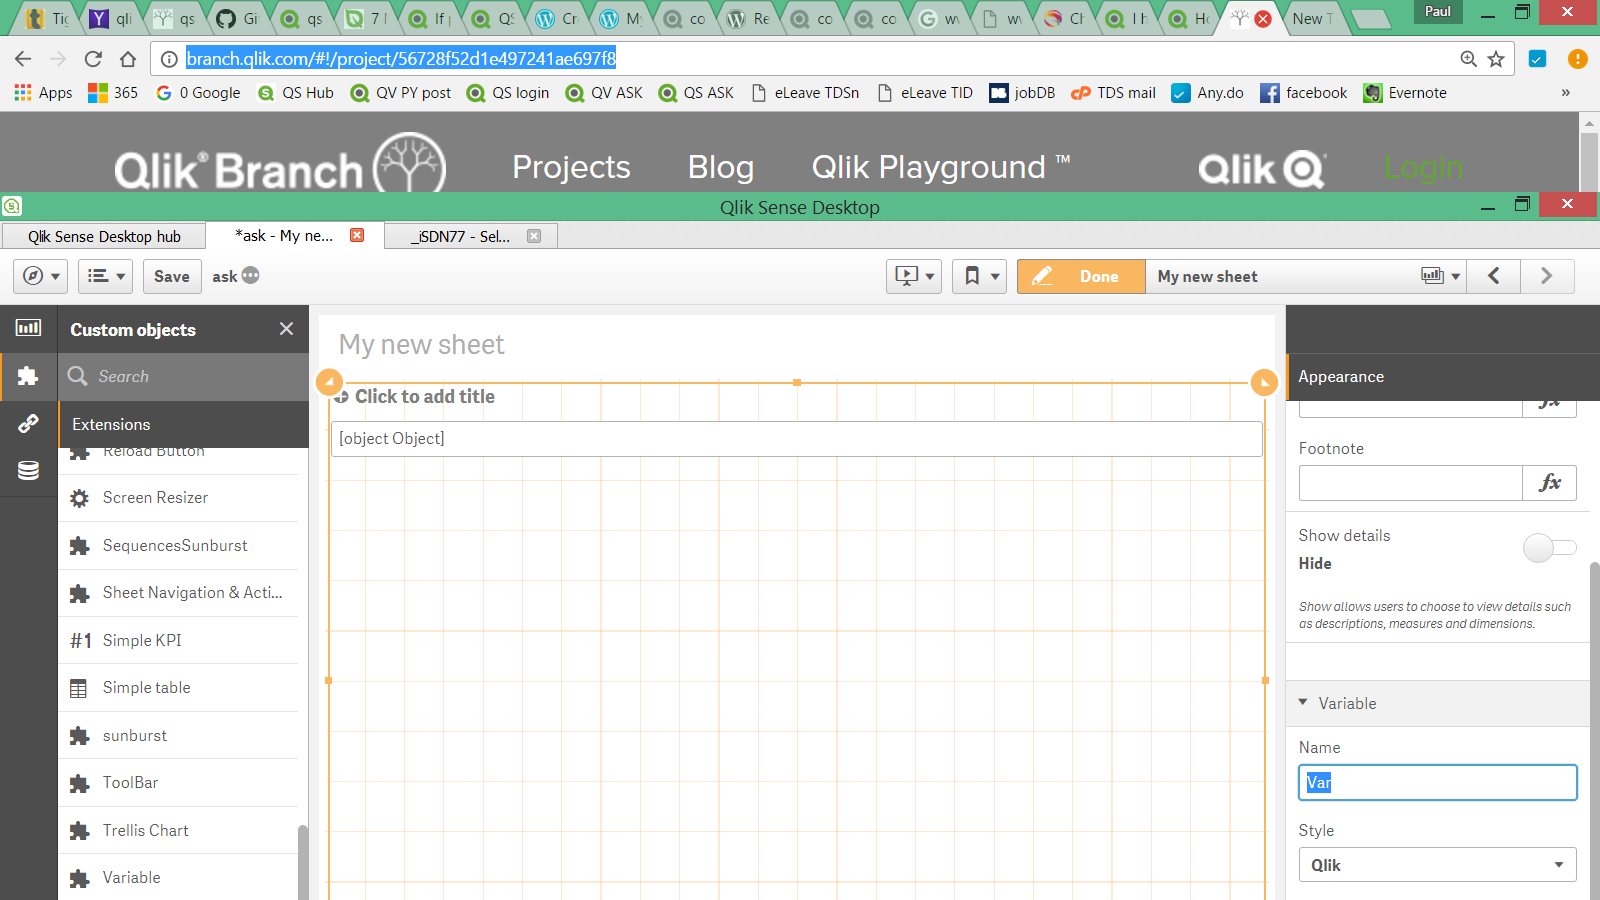Save the app with the Save button

[172, 276]
